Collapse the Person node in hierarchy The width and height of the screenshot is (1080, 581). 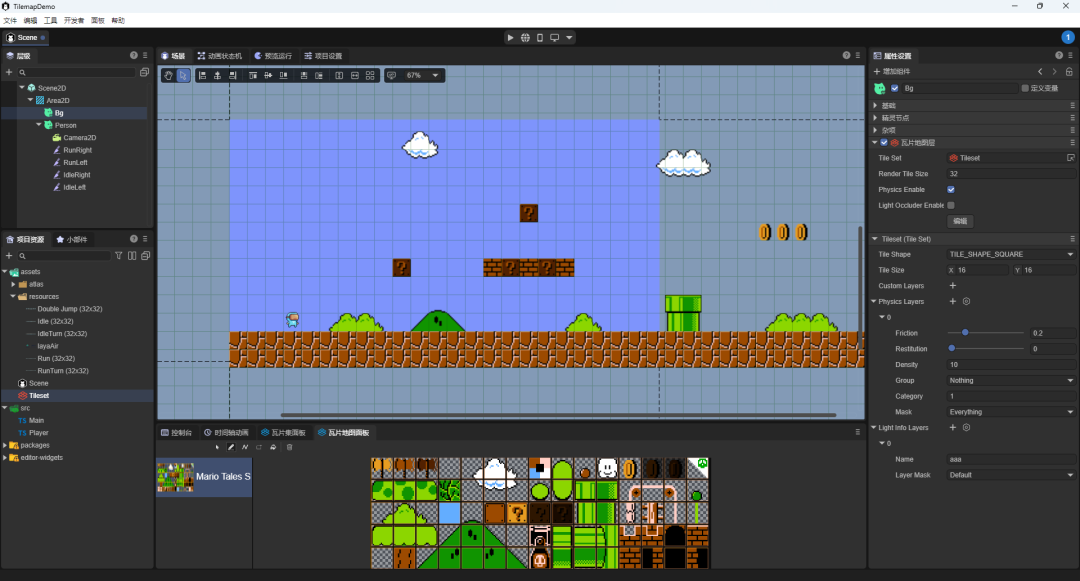[39, 125]
